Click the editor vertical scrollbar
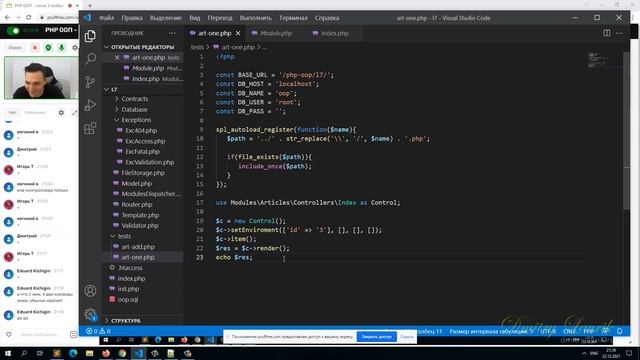 click(x=627, y=131)
